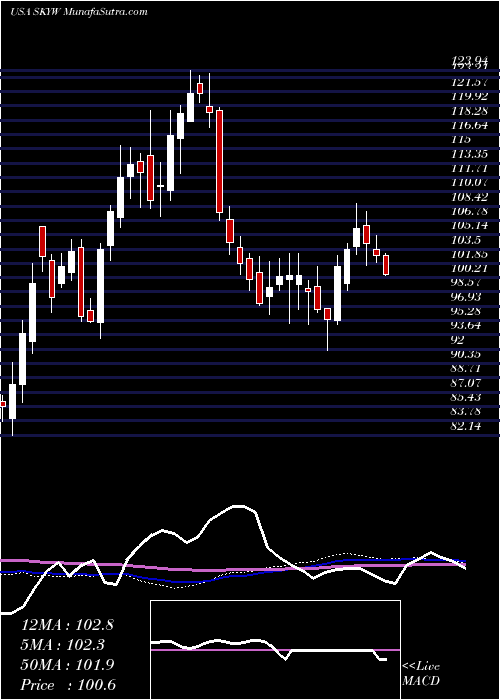Select the 111.71 price axis label
This screenshot has height=700, width=500.
pyautogui.click(x=469, y=168)
